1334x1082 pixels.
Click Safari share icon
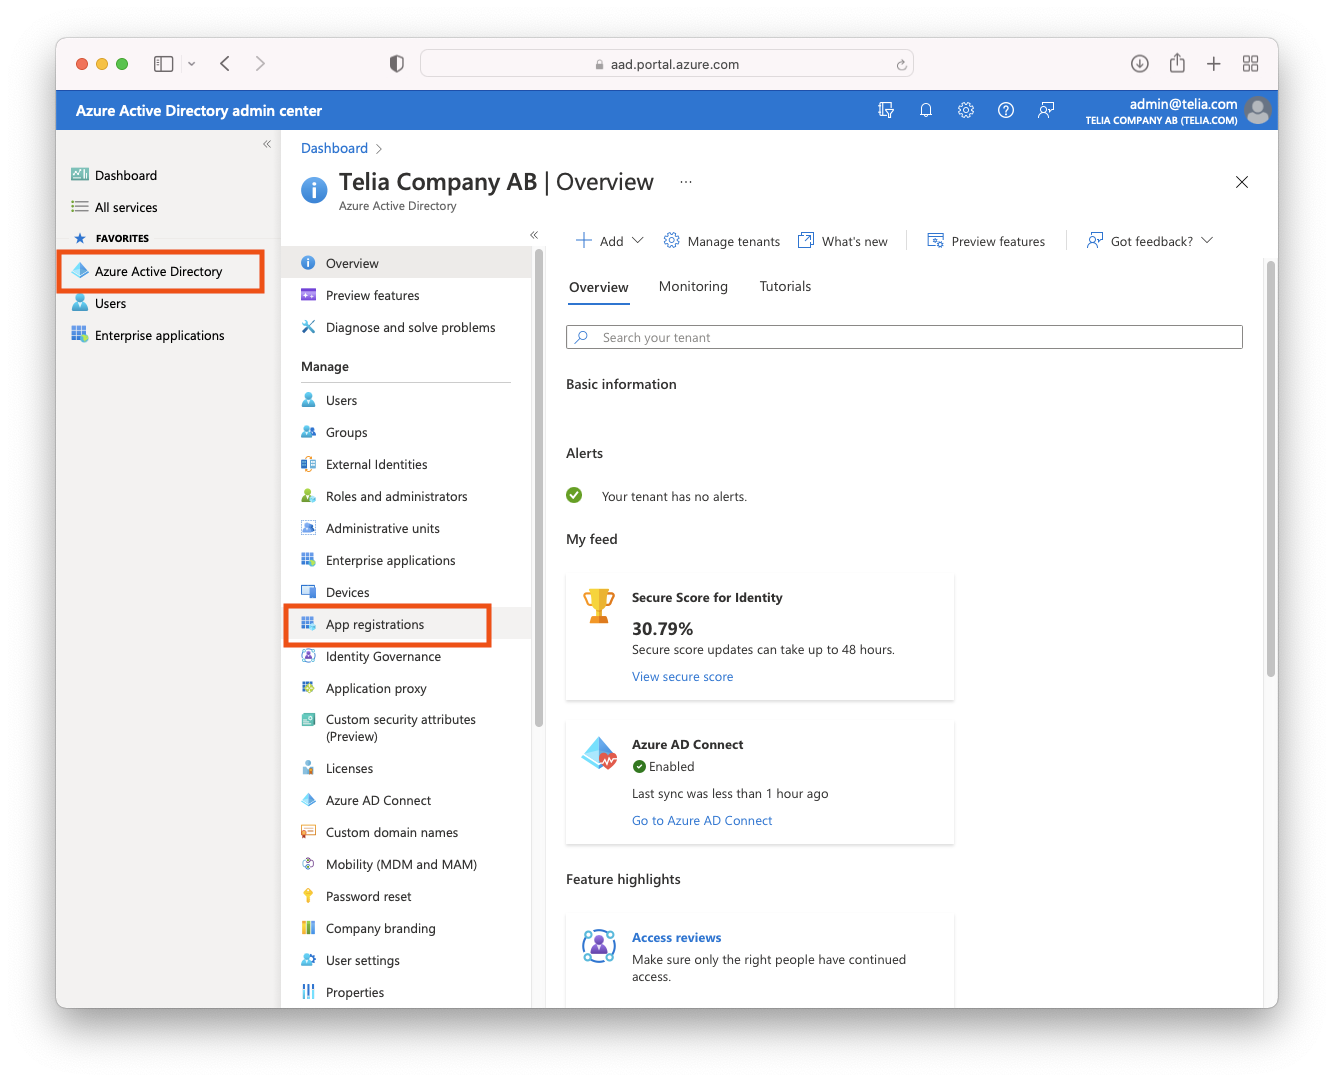1177,63
